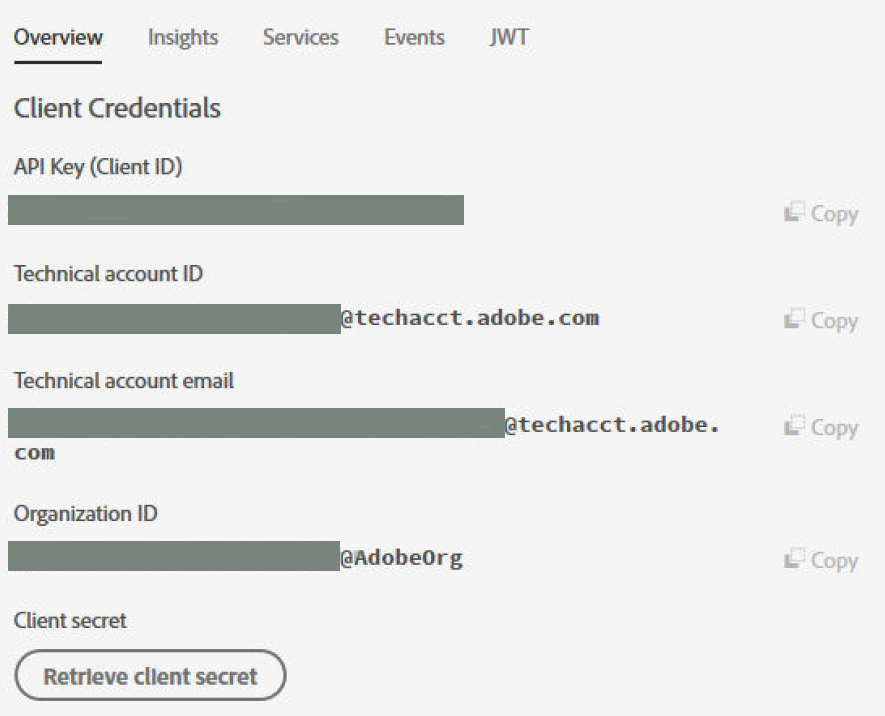Select the Organization ID value field
This screenshot has height=716, width=885.
click(172, 557)
